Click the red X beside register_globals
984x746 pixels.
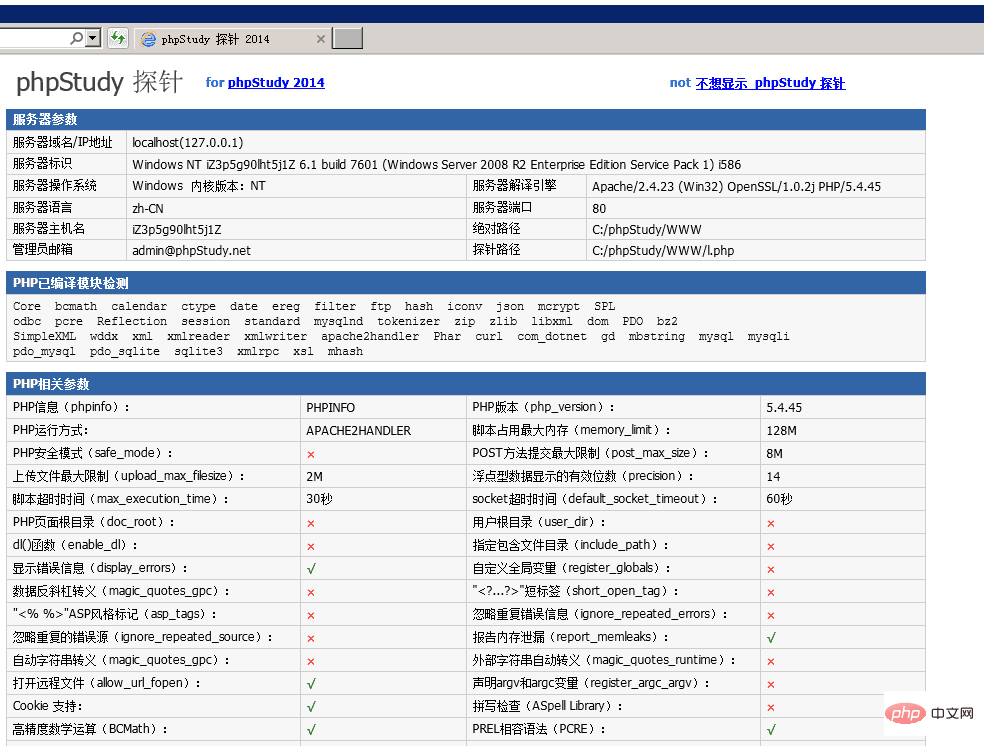[x=770, y=567]
